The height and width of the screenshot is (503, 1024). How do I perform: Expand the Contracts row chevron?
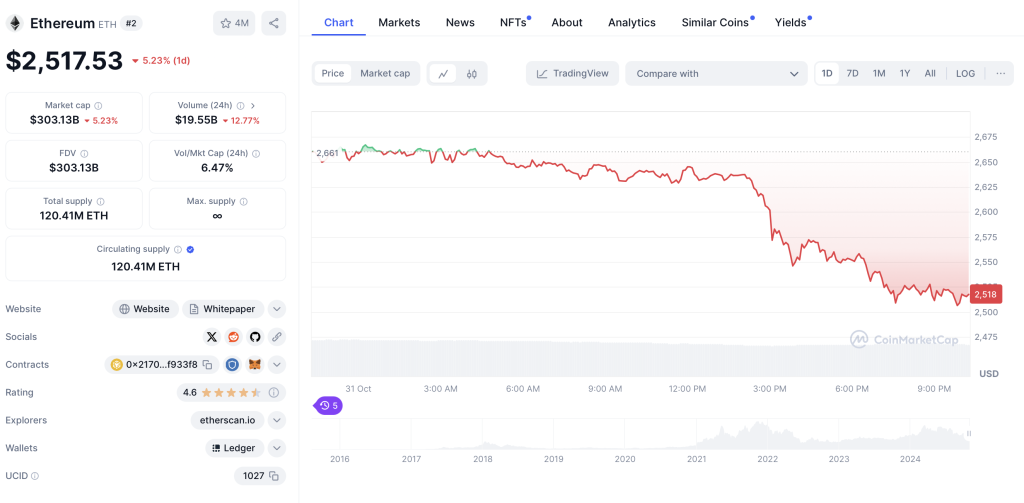click(x=277, y=365)
